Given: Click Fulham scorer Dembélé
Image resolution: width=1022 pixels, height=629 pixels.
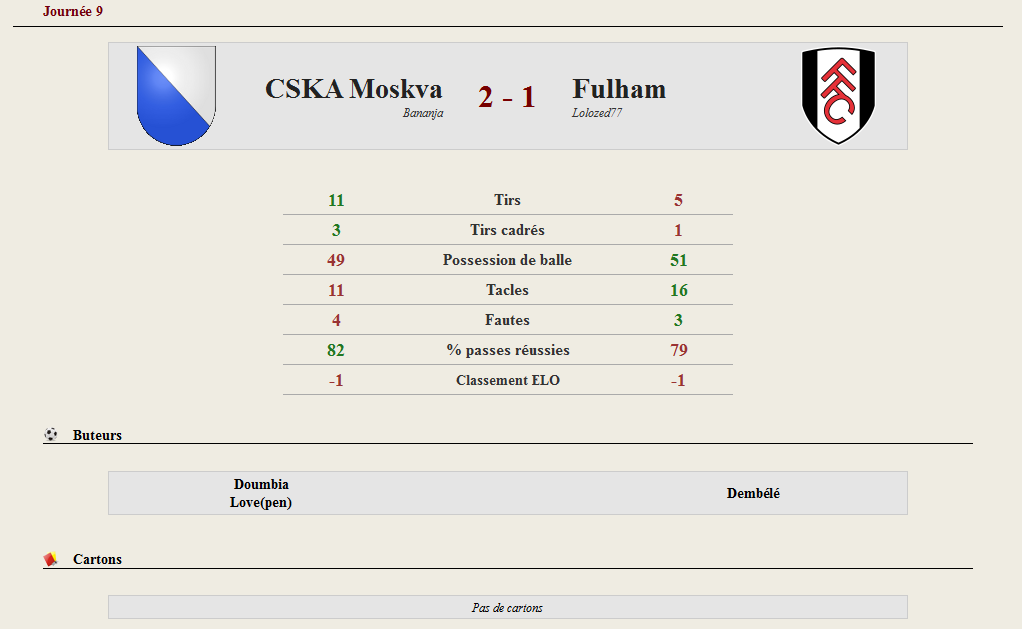Looking at the screenshot, I should (x=753, y=493).
